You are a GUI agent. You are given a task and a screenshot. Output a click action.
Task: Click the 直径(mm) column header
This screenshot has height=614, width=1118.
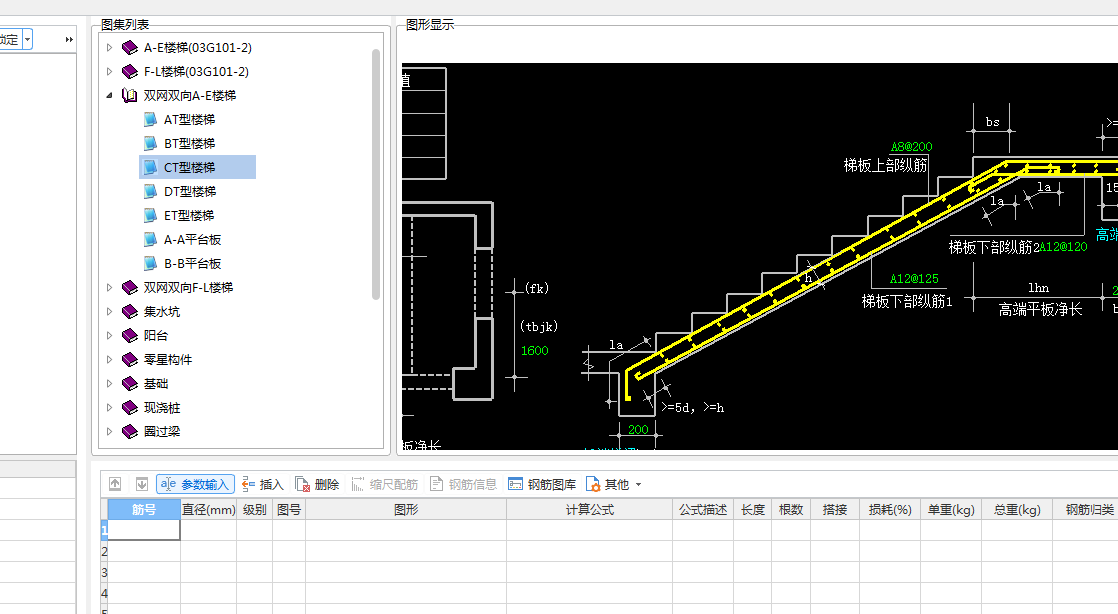[208, 509]
